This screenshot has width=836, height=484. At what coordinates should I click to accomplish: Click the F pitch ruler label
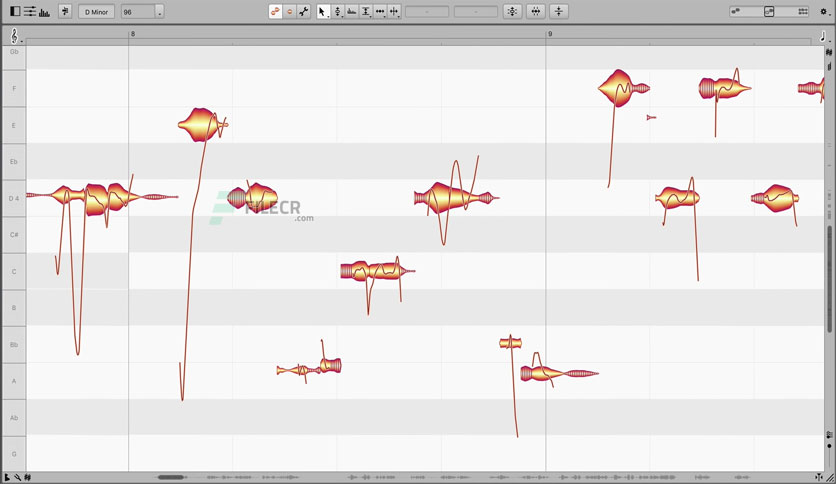point(14,88)
